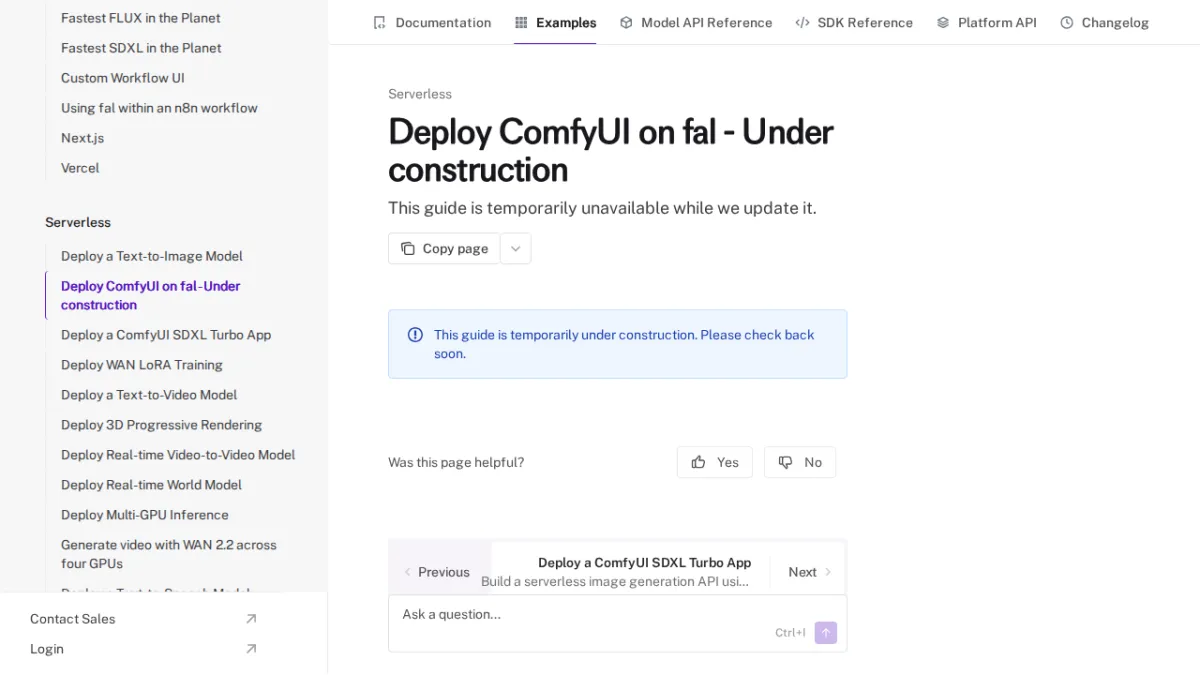
Task: Click the arrow icon beside Contact Sales
Action: [251, 619]
